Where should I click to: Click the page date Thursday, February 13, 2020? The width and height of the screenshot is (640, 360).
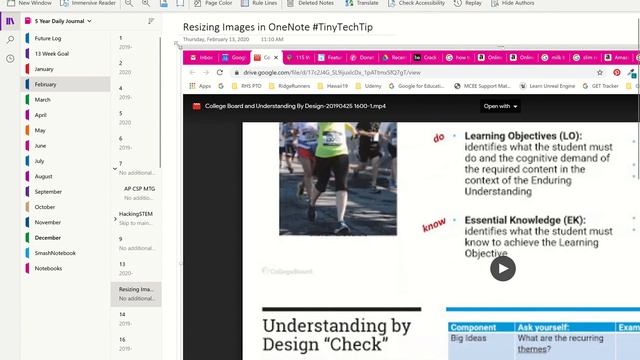tap(216, 40)
